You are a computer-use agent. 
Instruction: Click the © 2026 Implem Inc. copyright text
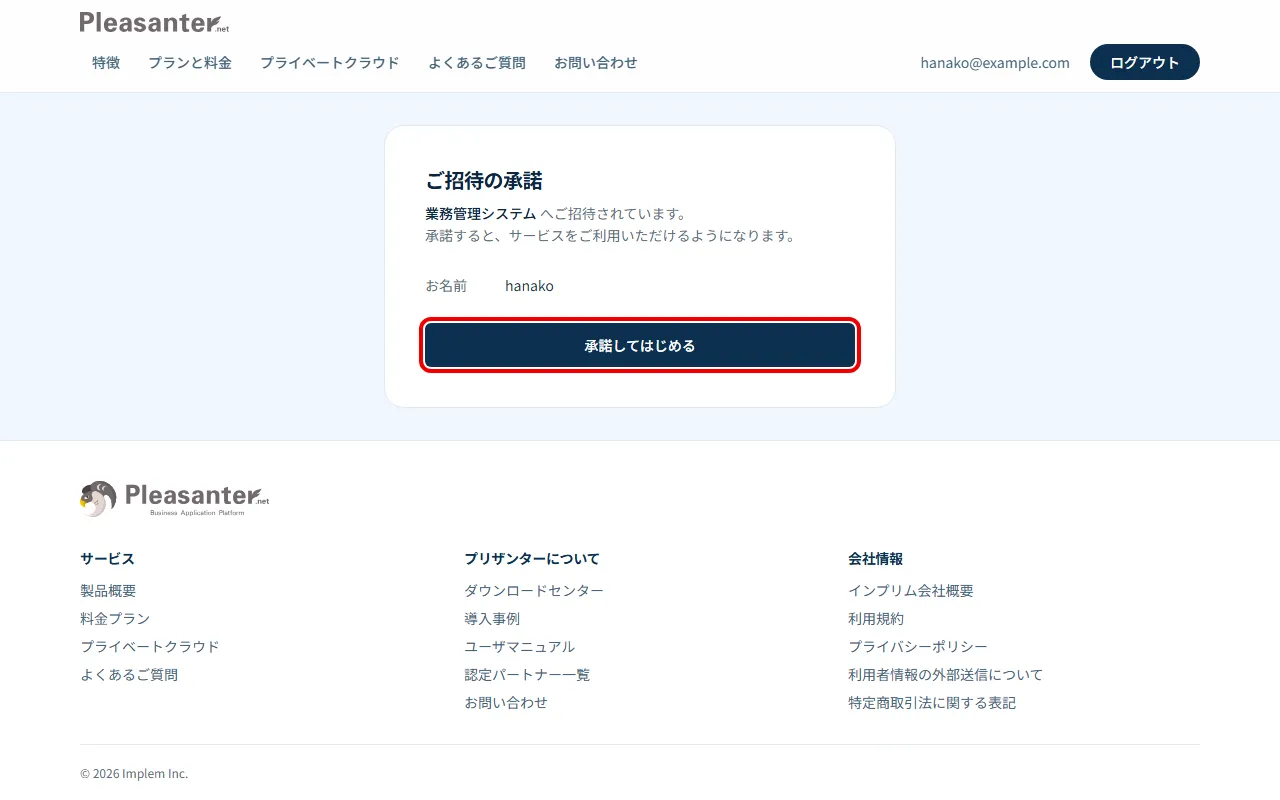(134, 774)
